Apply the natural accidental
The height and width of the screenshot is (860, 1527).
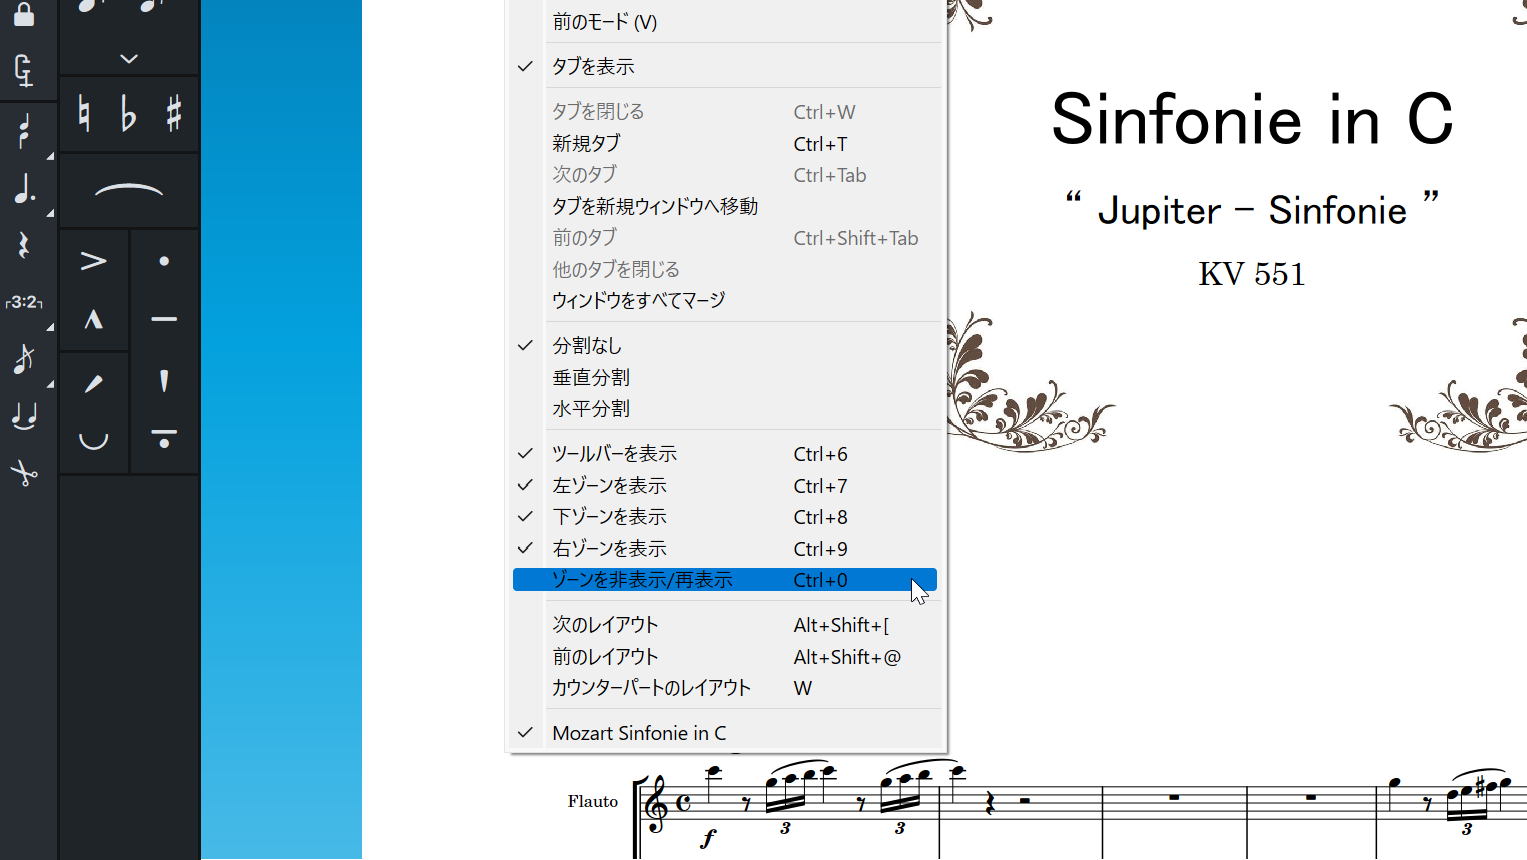(85, 113)
